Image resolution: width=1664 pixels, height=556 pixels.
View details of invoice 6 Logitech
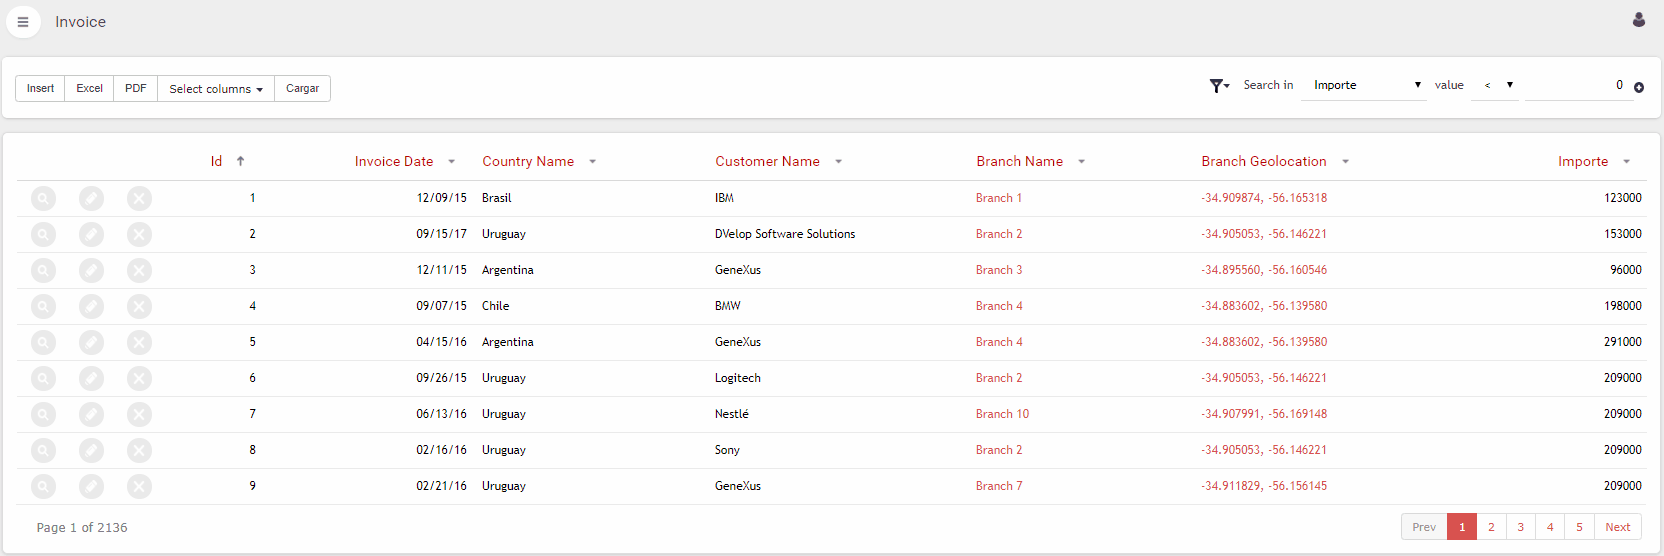pyautogui.click(x=43, y=378)
